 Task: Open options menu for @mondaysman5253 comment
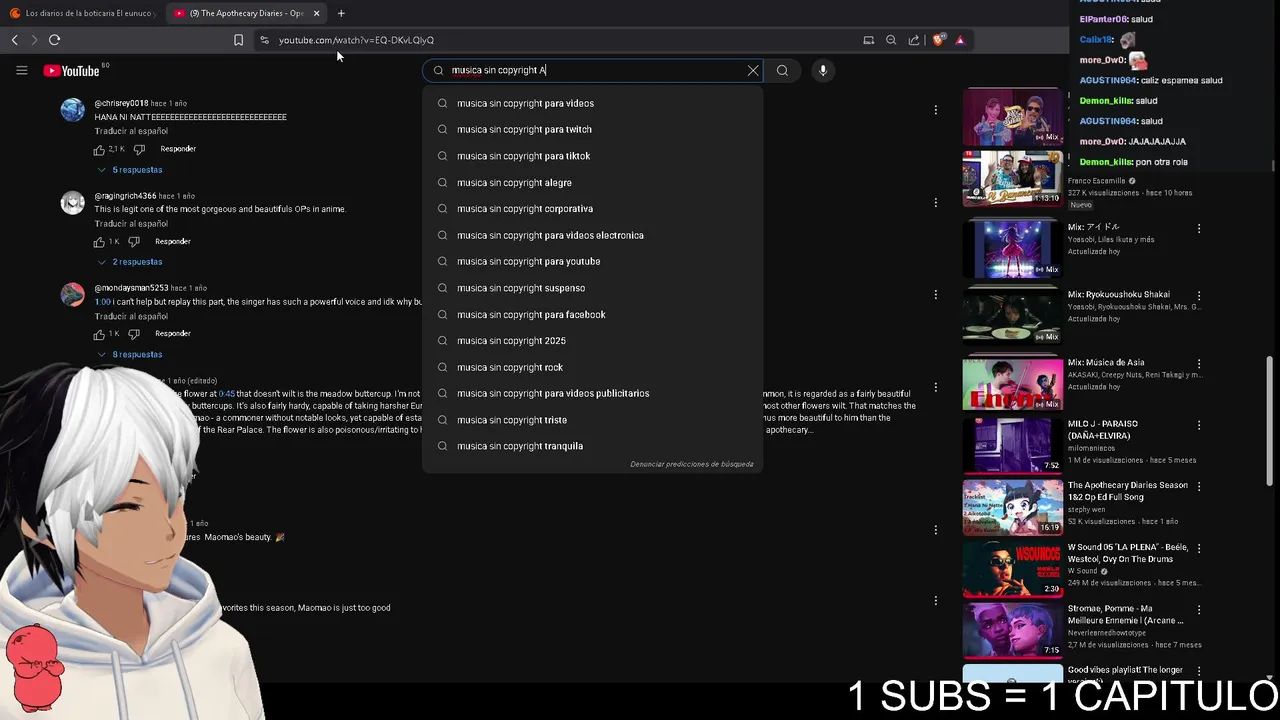pos(935,294)
